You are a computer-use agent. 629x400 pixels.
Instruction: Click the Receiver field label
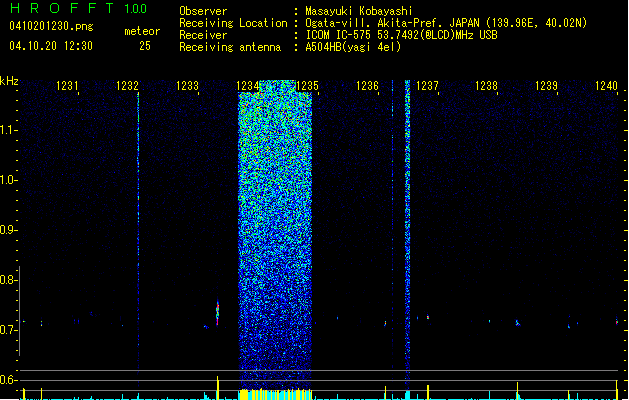[203, 35]
